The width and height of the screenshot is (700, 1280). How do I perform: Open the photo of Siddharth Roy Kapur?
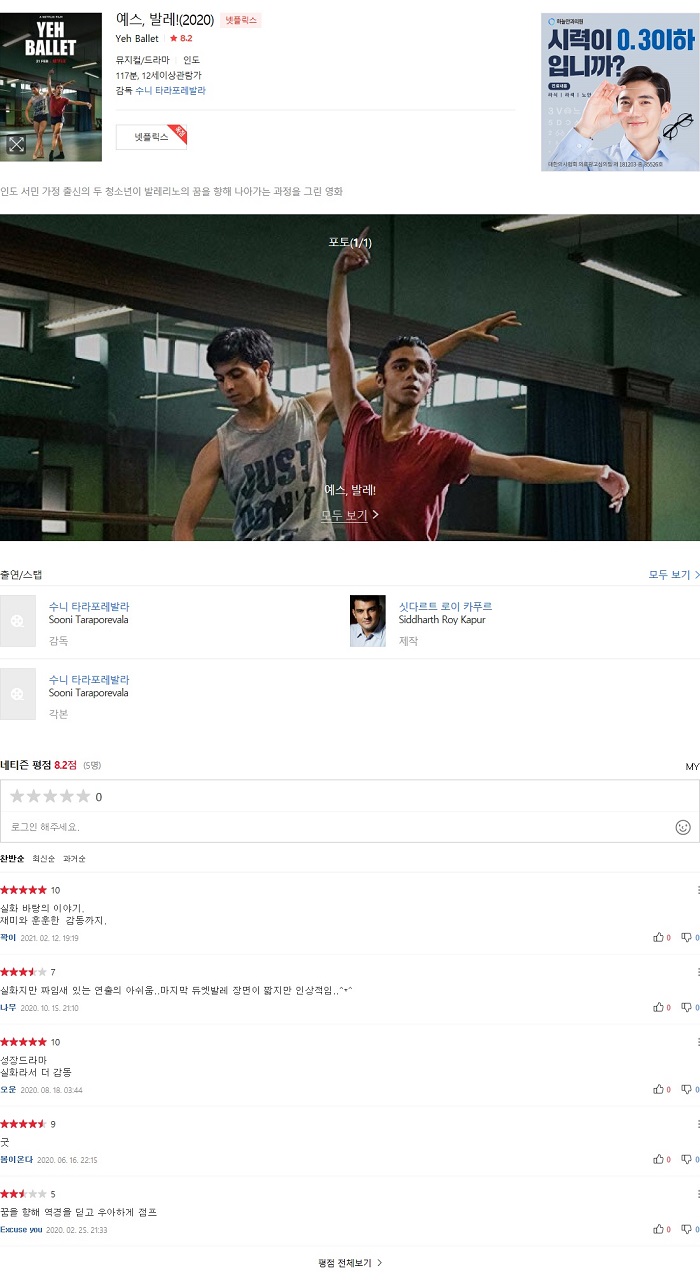coord(367,621)
